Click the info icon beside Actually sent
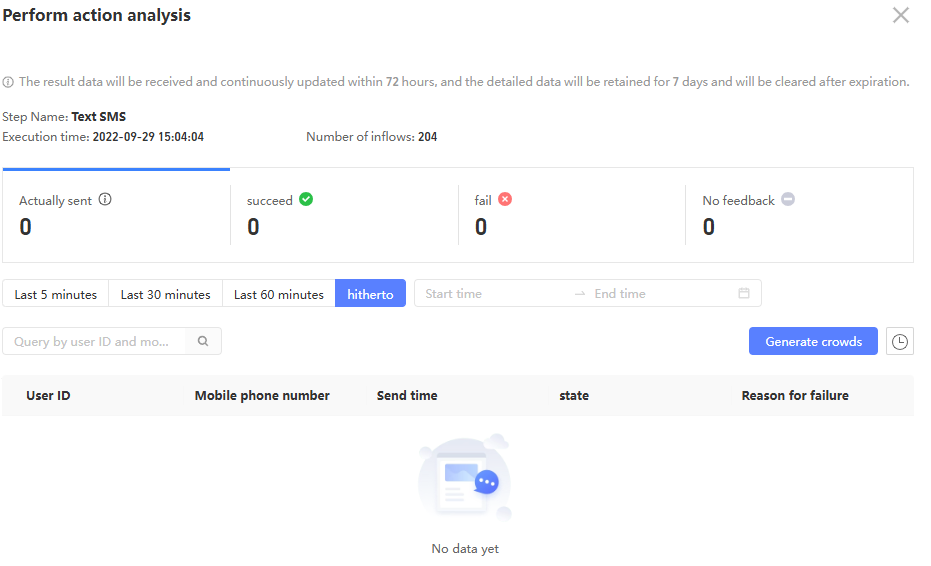 [x=105, y=199]
